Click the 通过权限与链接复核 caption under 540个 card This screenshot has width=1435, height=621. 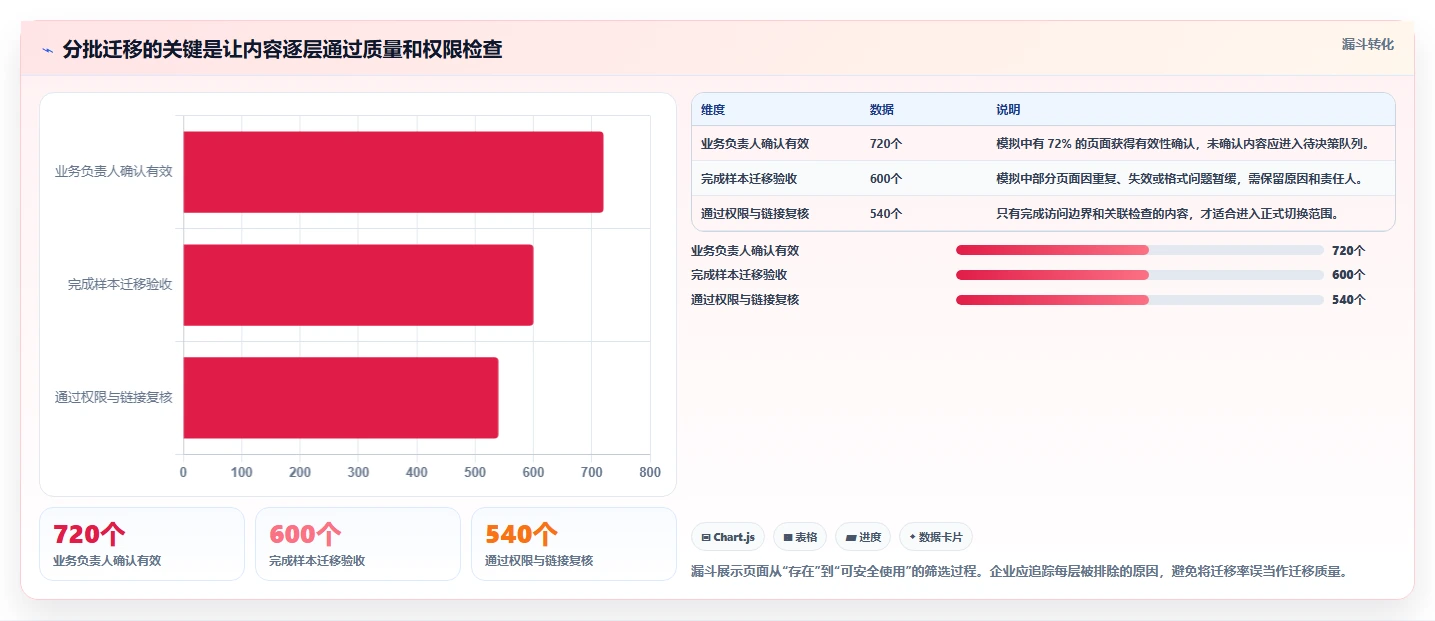tap(539, 561)
